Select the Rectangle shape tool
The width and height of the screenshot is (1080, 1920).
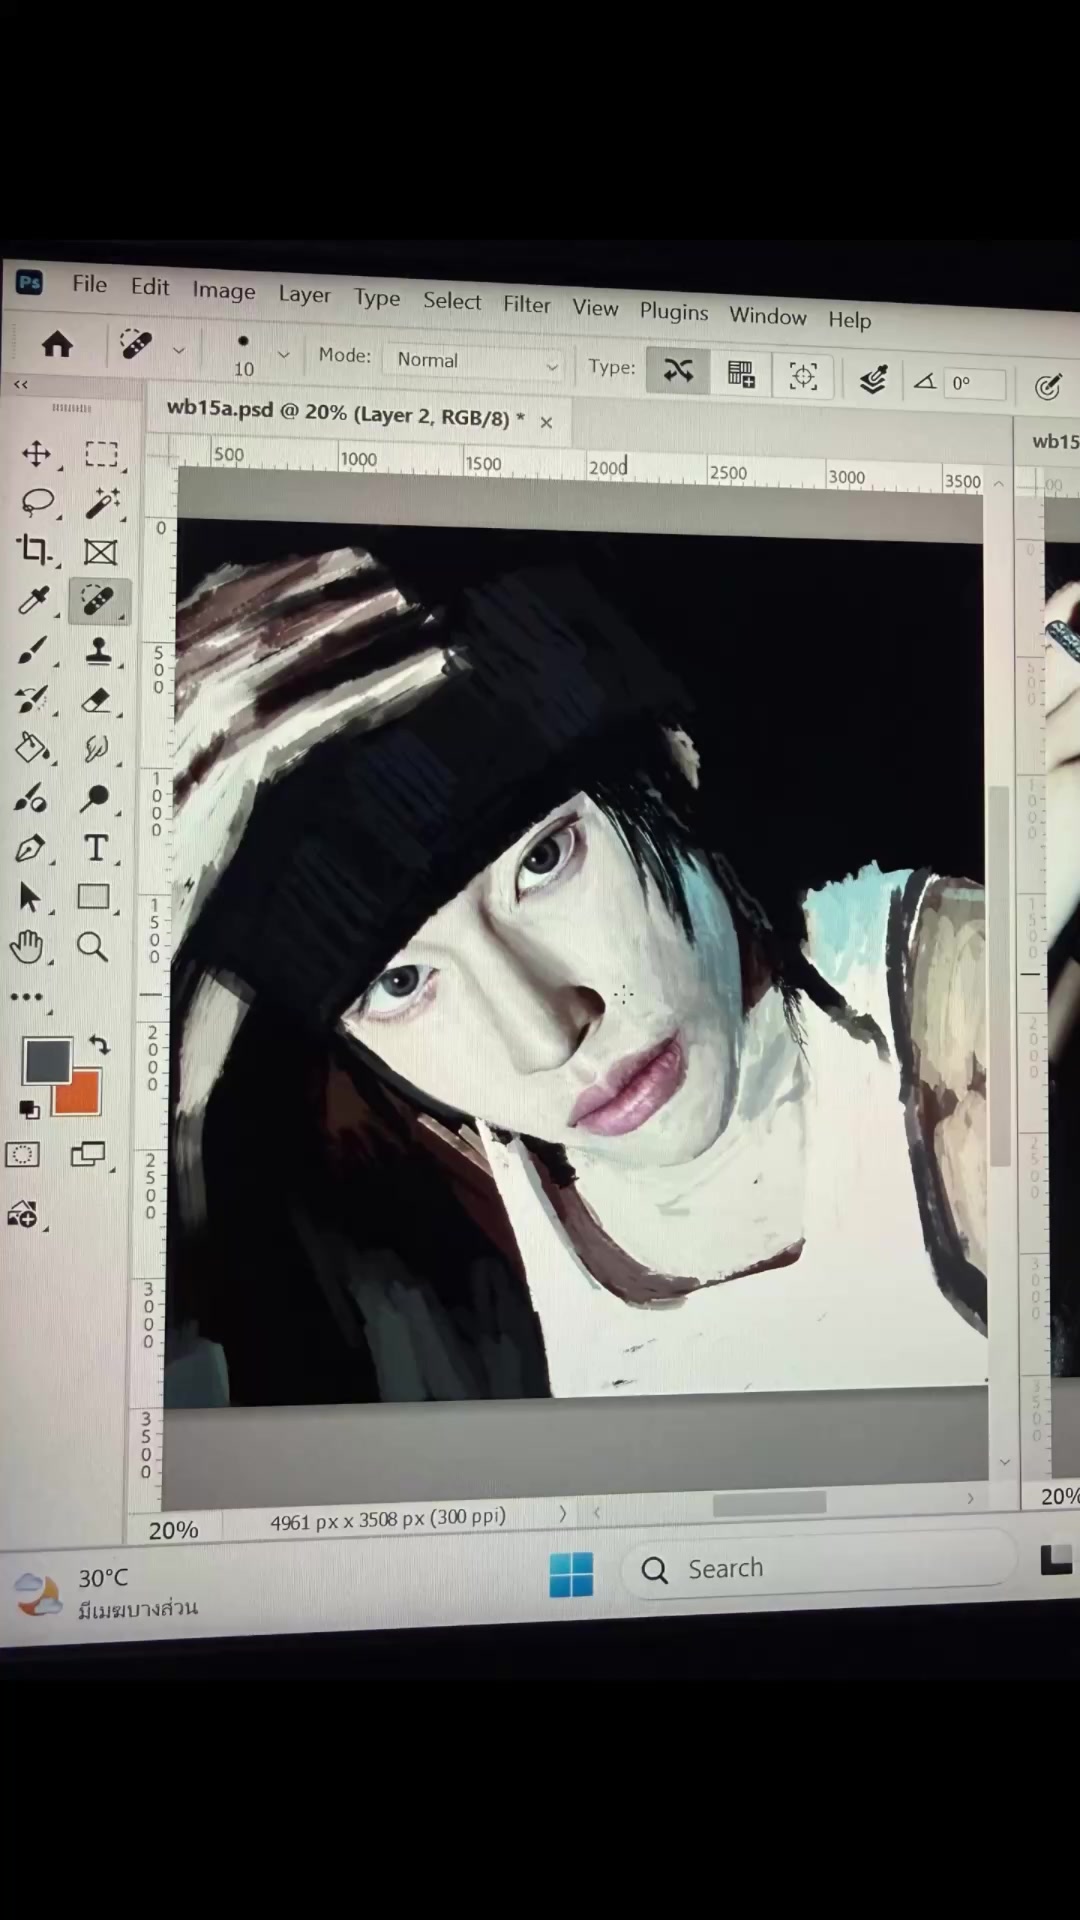coord(94,897)
